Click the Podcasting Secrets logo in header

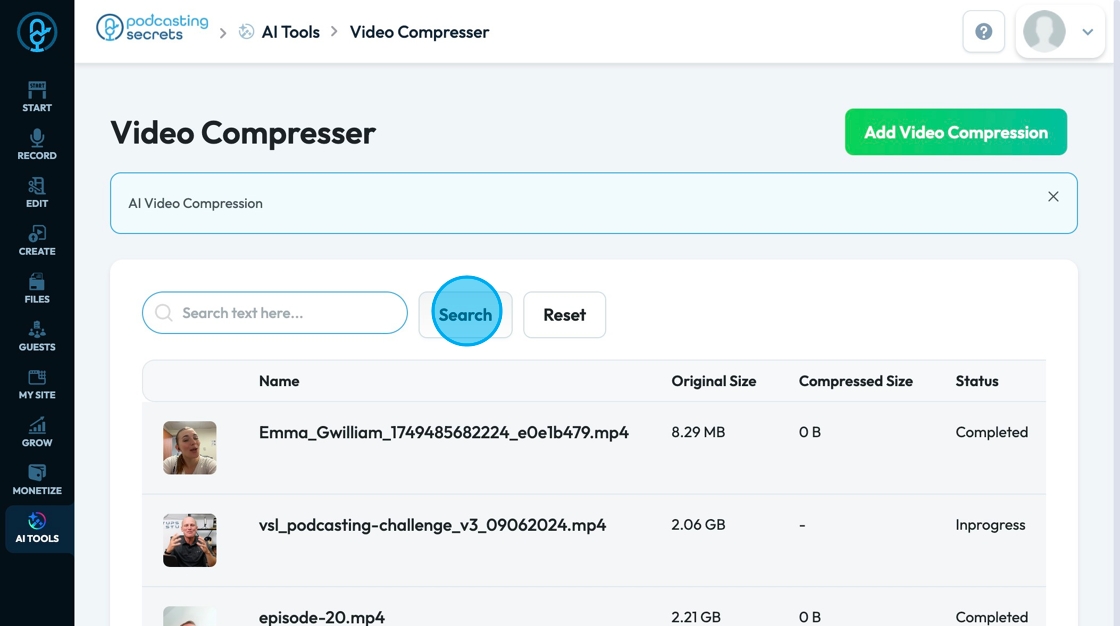[152, 28]
